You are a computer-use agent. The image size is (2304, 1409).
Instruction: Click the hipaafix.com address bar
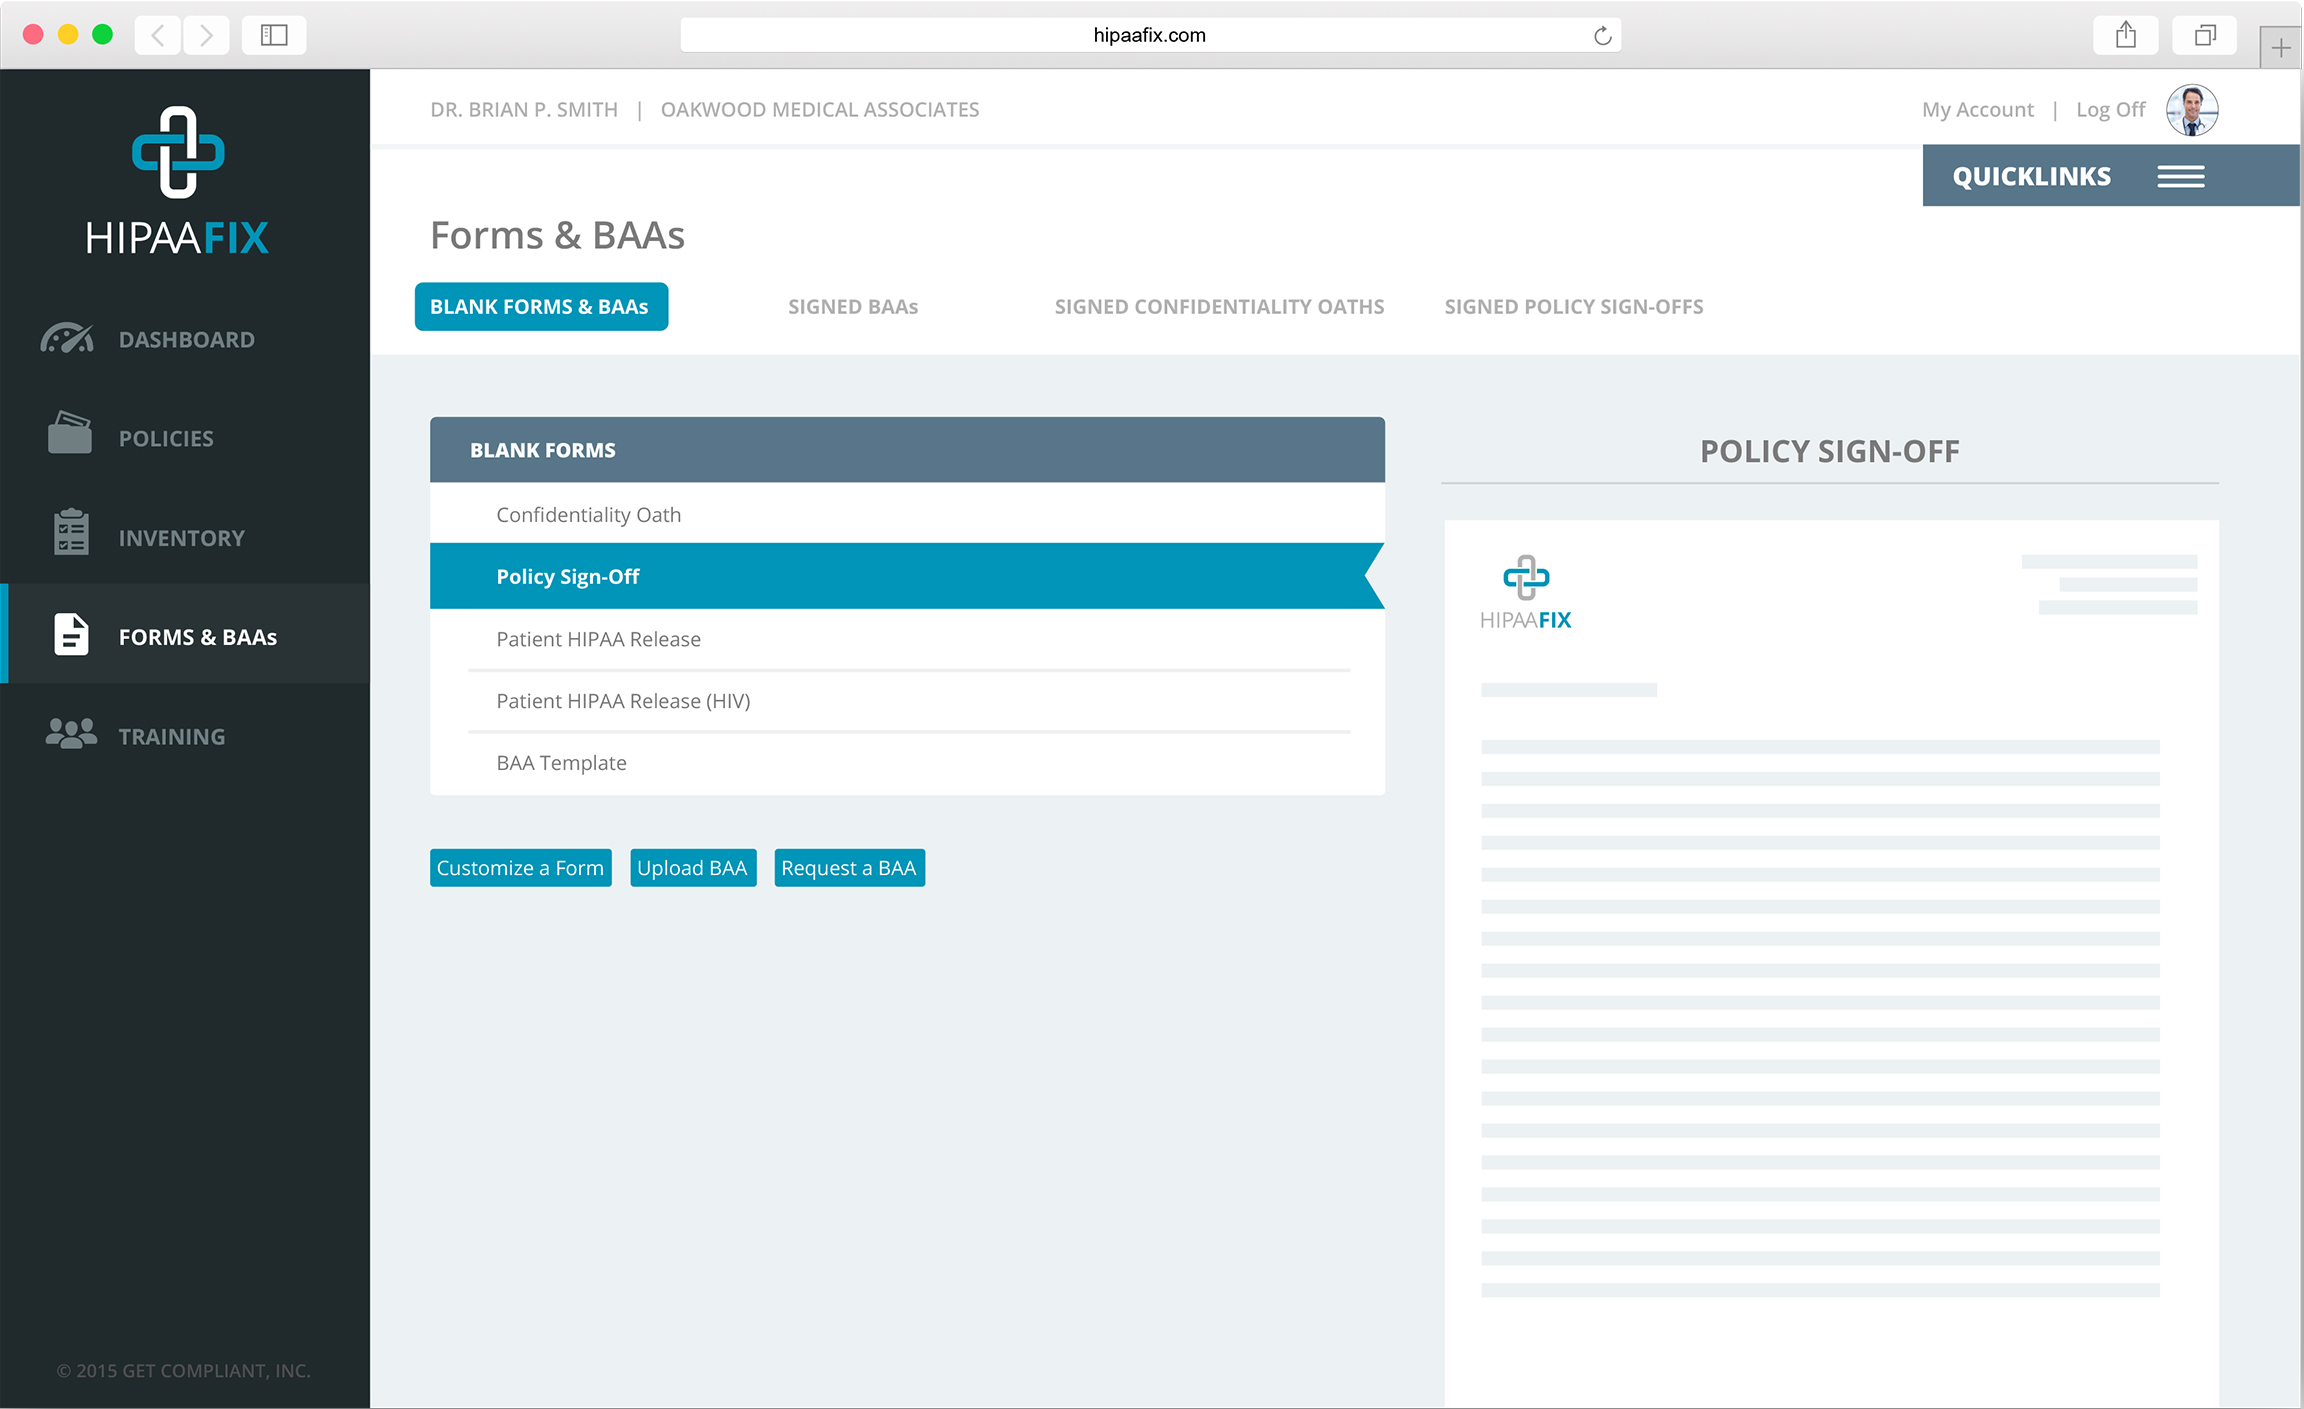click(x=1150, y=35)
